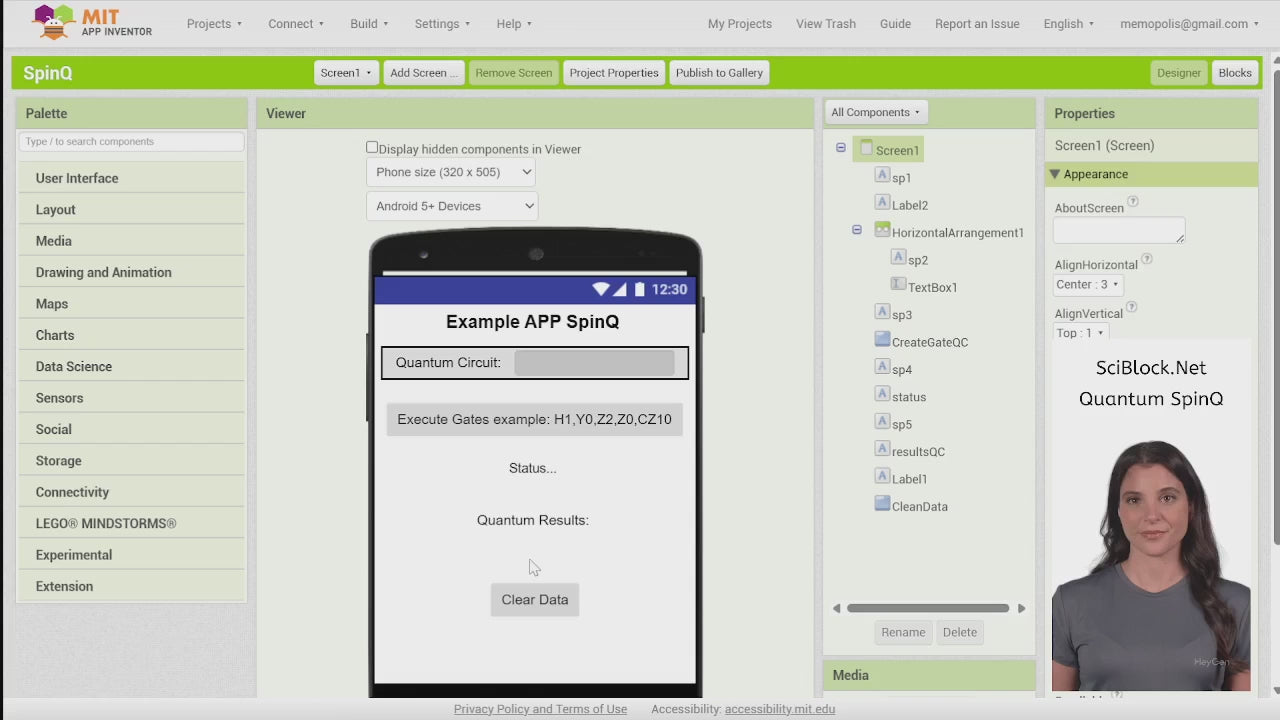Open the Phone size dropdown
This screenshot has height=720, width=1280.
(453, 172)
